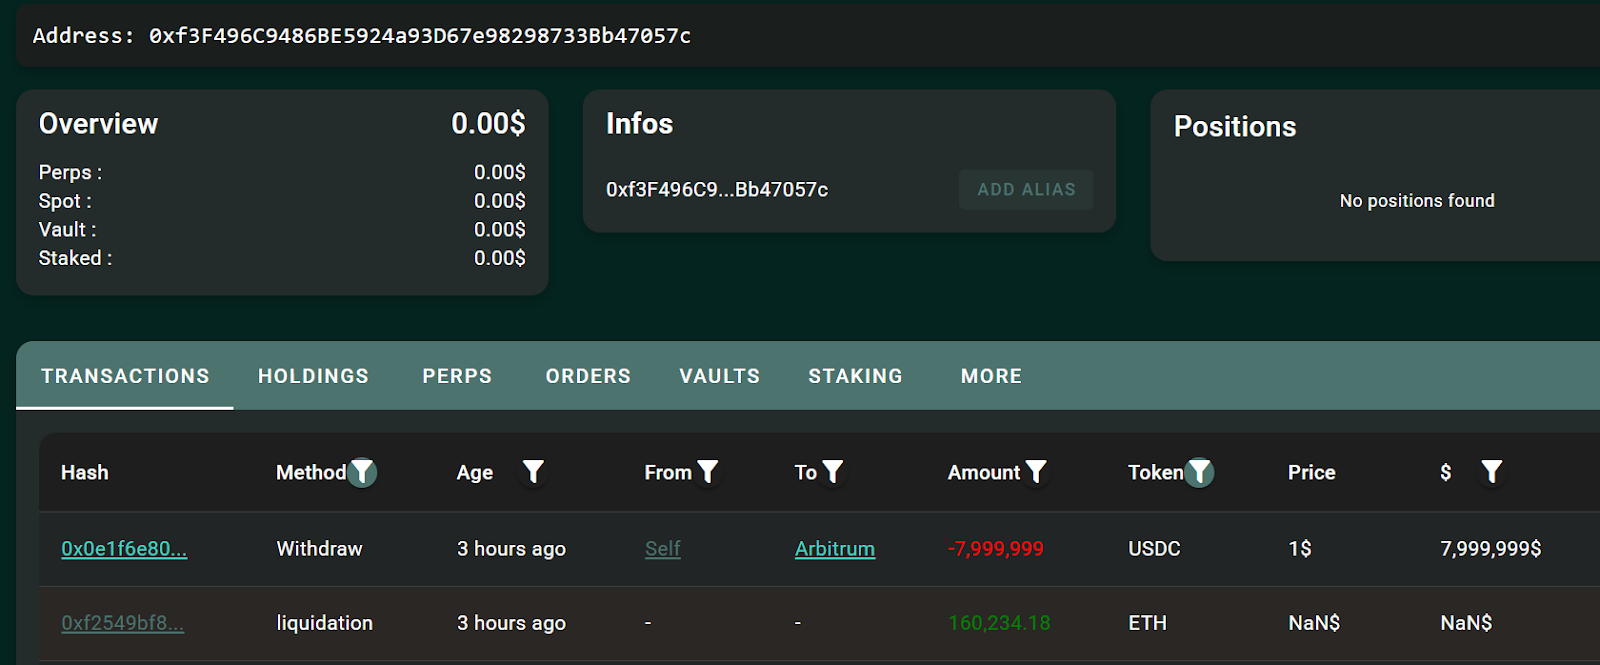Click the Arbitrum destination link
The width and height of the screenshot is (1600, 665).
[x=834, y=549]
